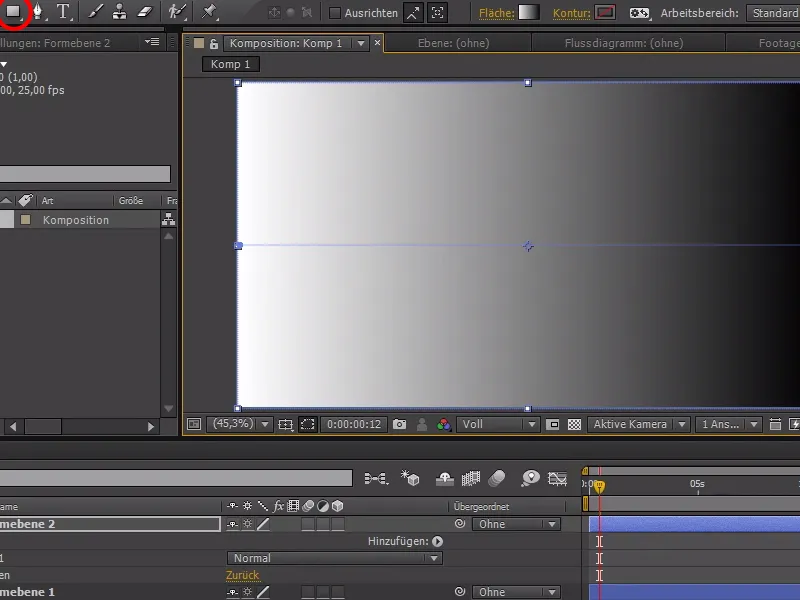Viewport: 800px width, 600px height.
Task: Select the Puppet Pin tool
Action: pyautogui.click(x=210, y=13)
